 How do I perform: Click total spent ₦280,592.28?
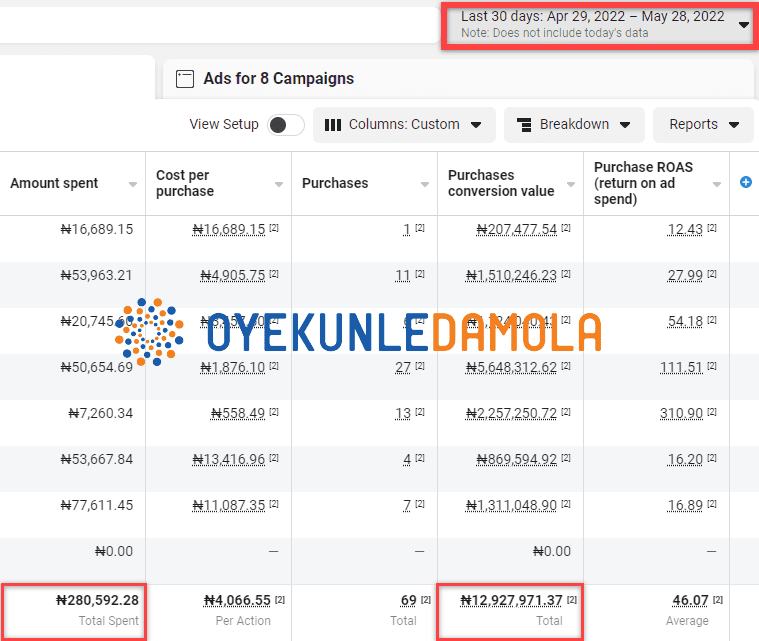coord(97,600)
